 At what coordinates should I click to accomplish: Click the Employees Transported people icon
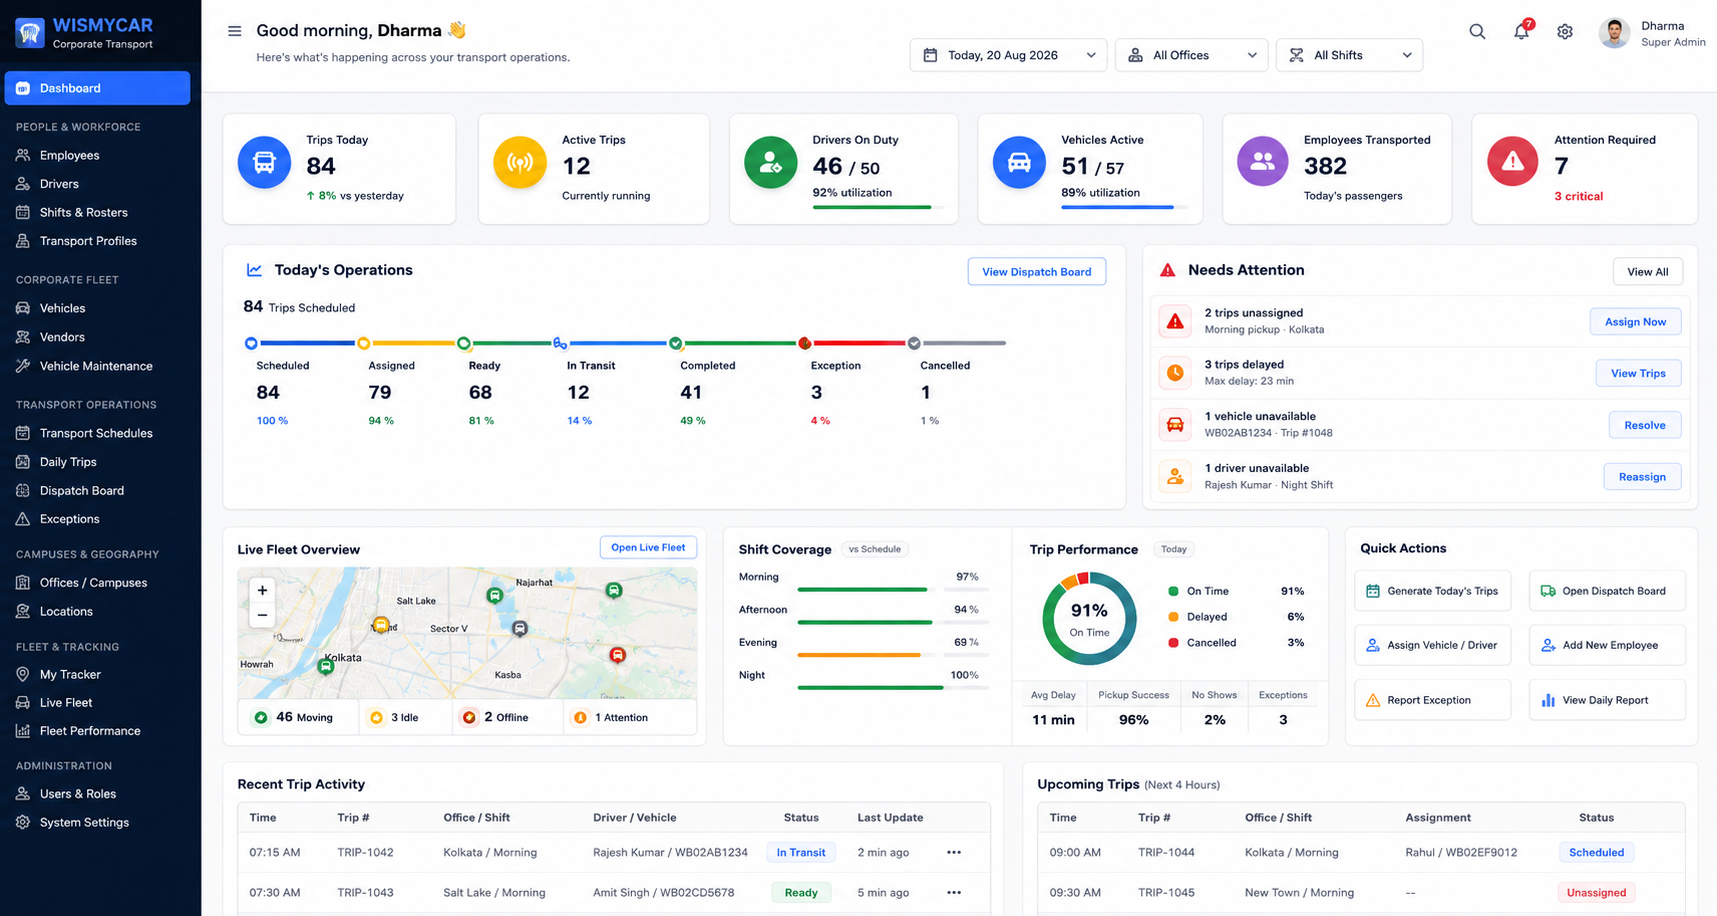click(1263, 162)
